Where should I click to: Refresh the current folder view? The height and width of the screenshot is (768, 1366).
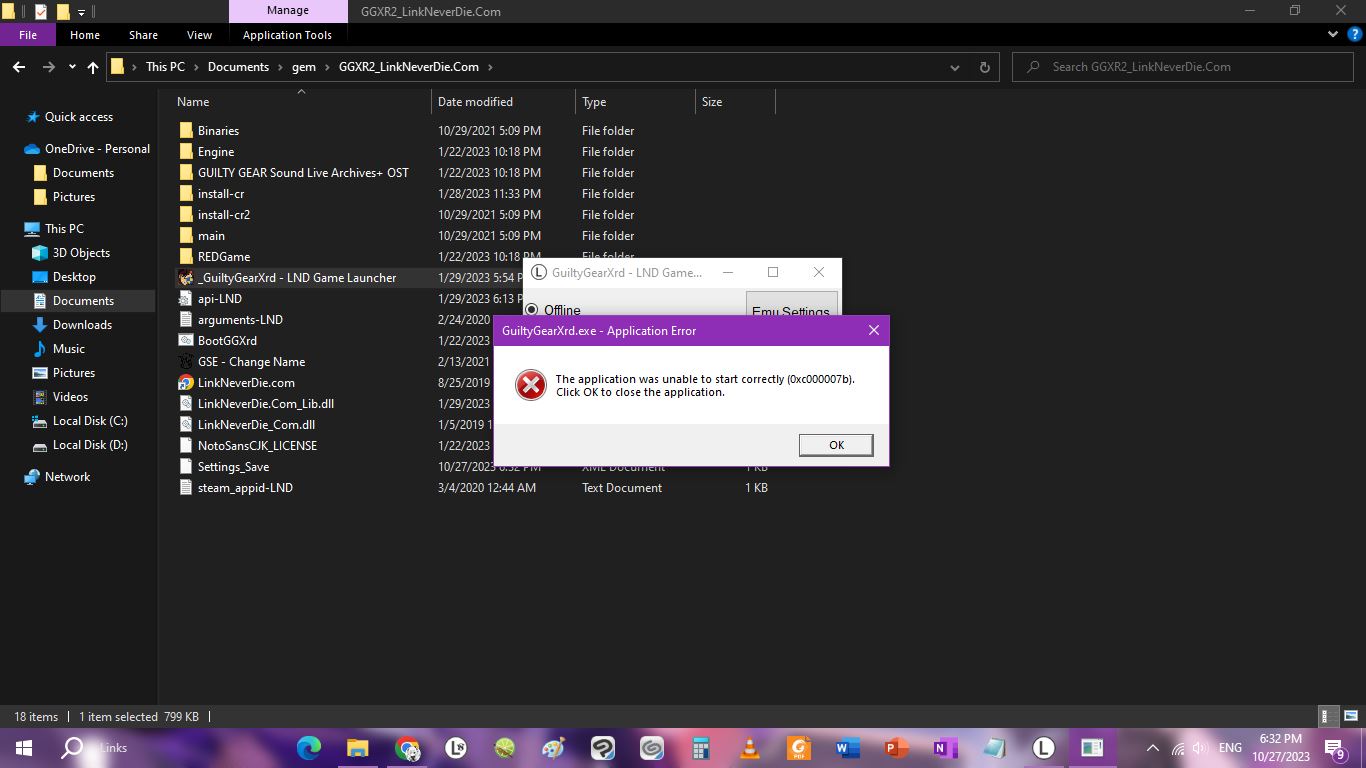984,67
